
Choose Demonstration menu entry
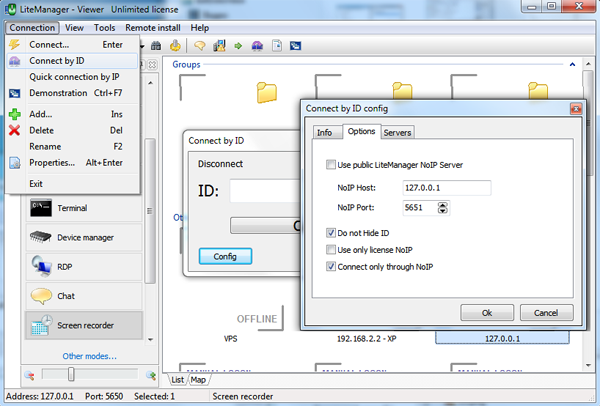pyautogui.click(x=72, y=93)
